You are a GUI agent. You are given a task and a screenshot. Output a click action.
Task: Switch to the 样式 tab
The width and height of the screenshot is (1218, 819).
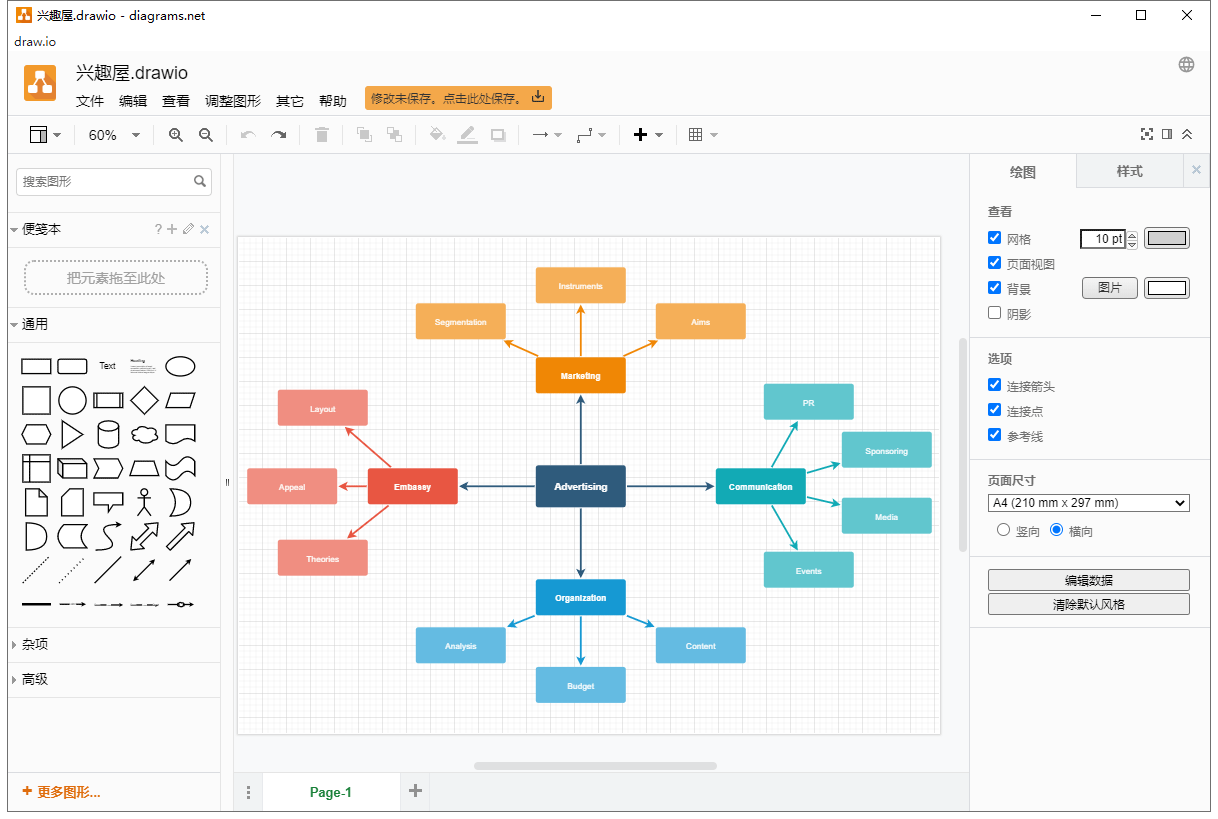[1129, 171]
